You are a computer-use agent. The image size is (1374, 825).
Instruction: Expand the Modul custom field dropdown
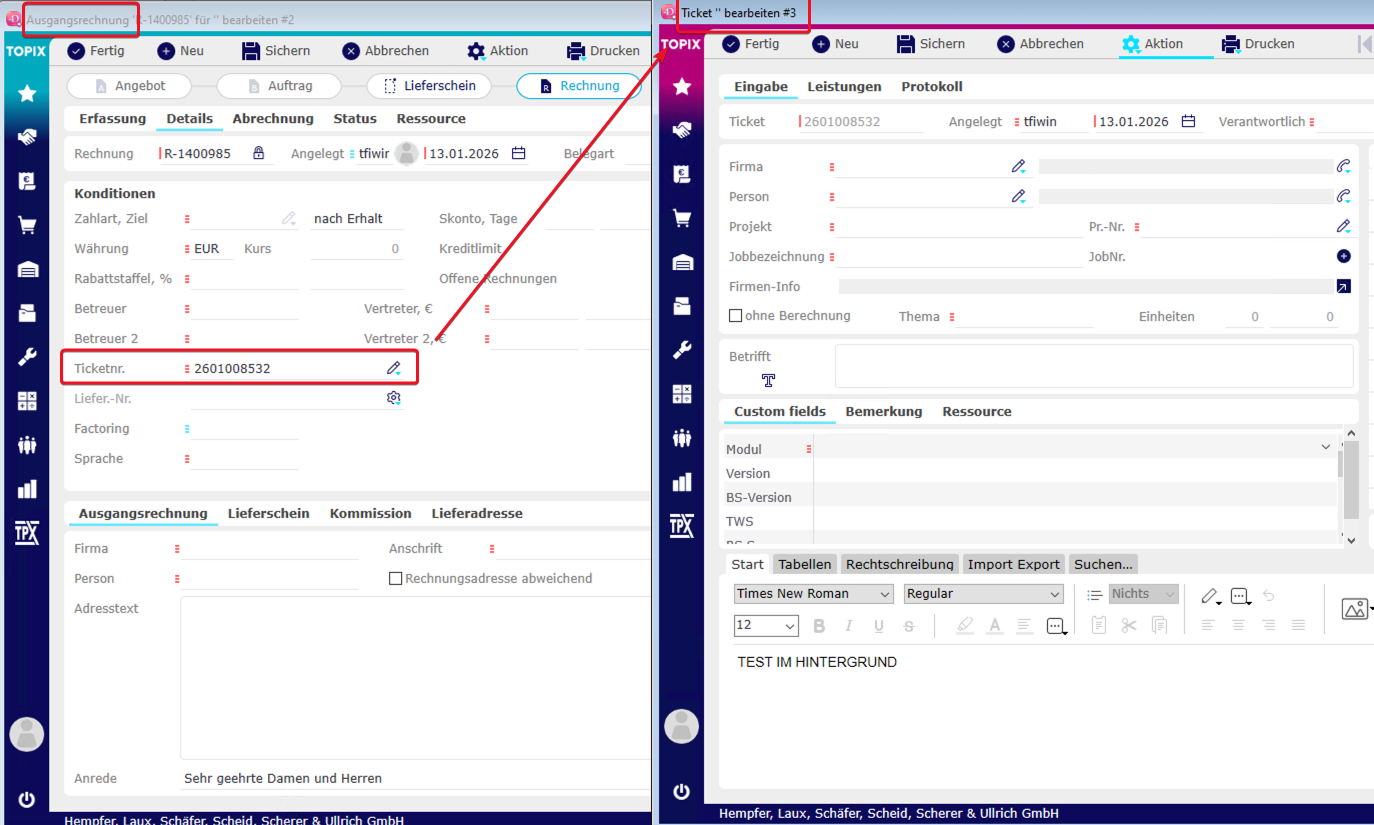point(1326,447)
